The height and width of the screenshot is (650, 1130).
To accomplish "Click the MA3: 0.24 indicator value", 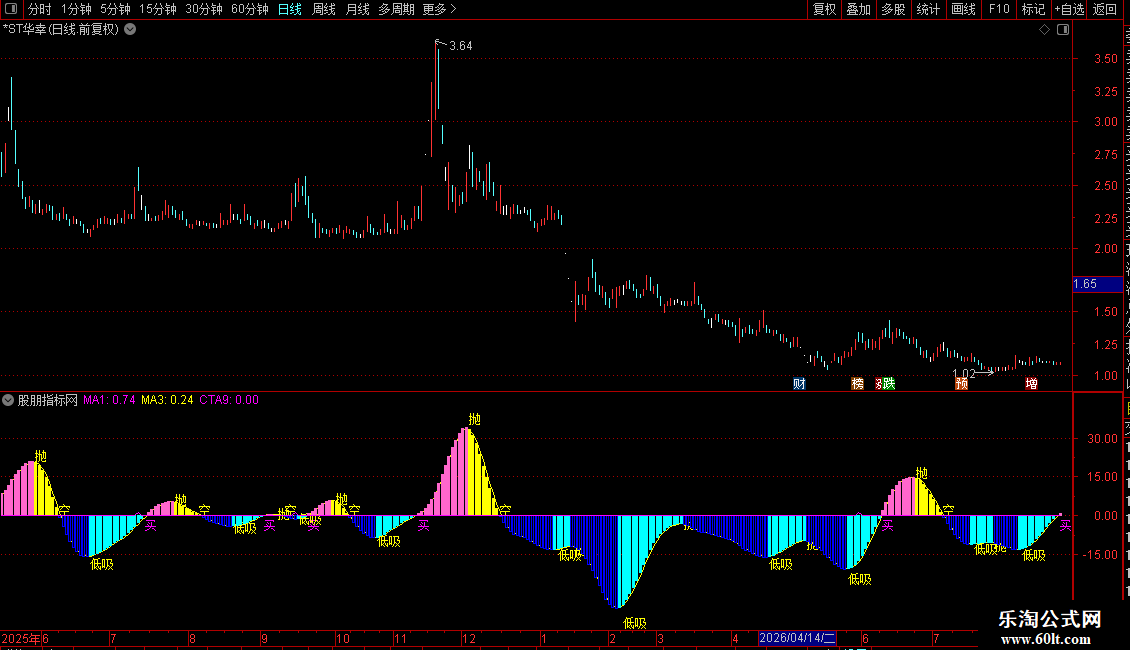I will (x=167, y=400).
